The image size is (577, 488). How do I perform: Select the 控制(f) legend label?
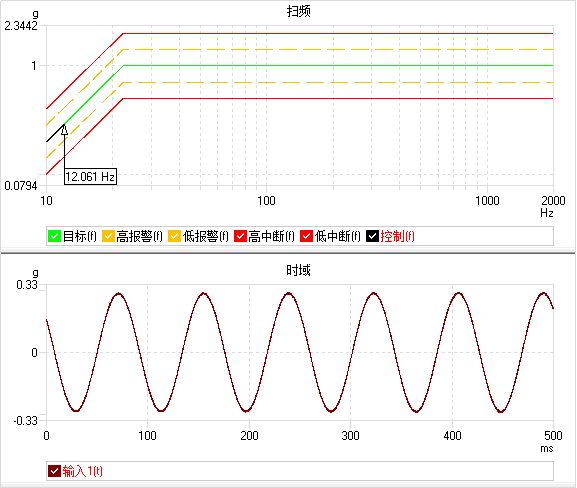pyautogui.click(x=397, y=236)
